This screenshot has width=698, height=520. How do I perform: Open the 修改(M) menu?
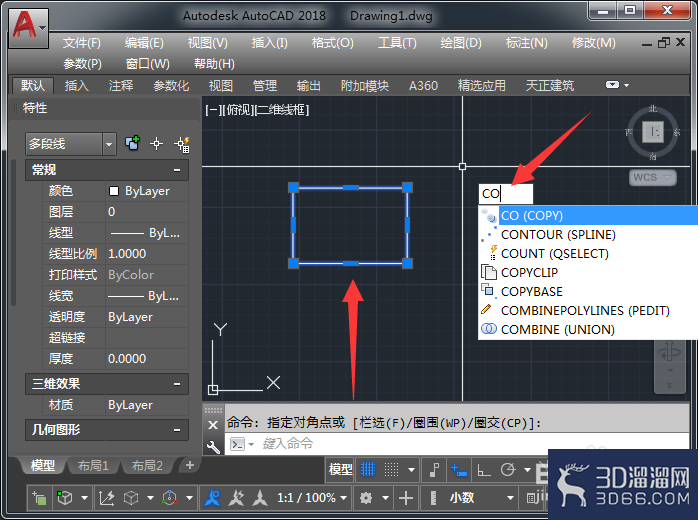[x=593, y=43]
